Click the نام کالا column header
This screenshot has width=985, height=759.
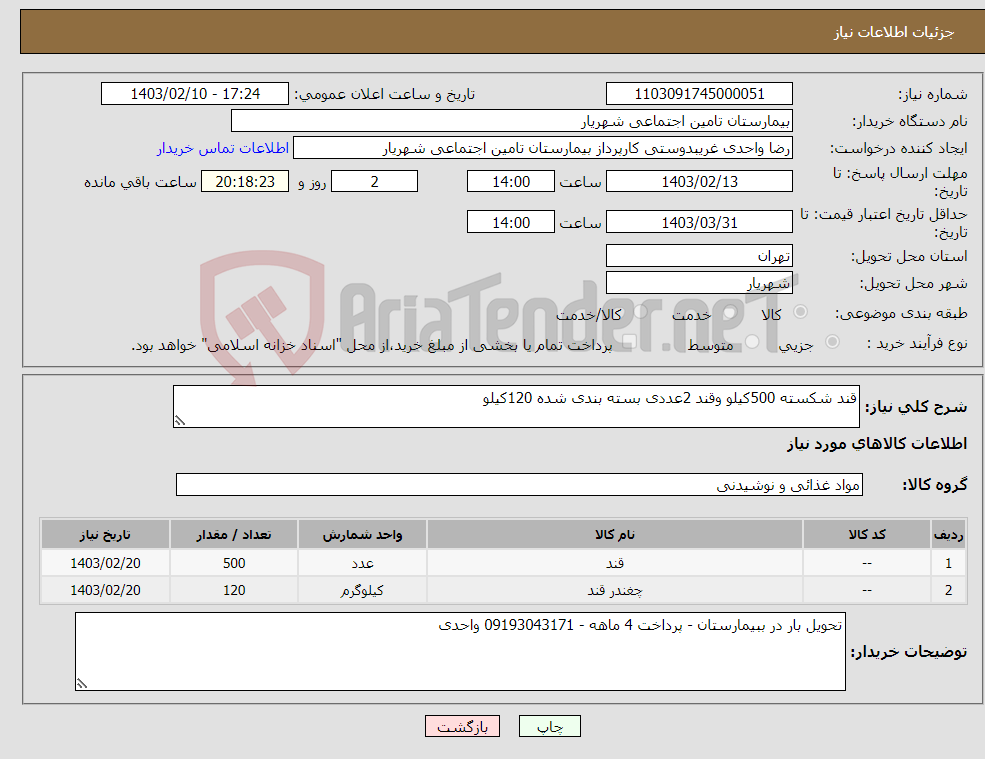click(x=615, y=535)
